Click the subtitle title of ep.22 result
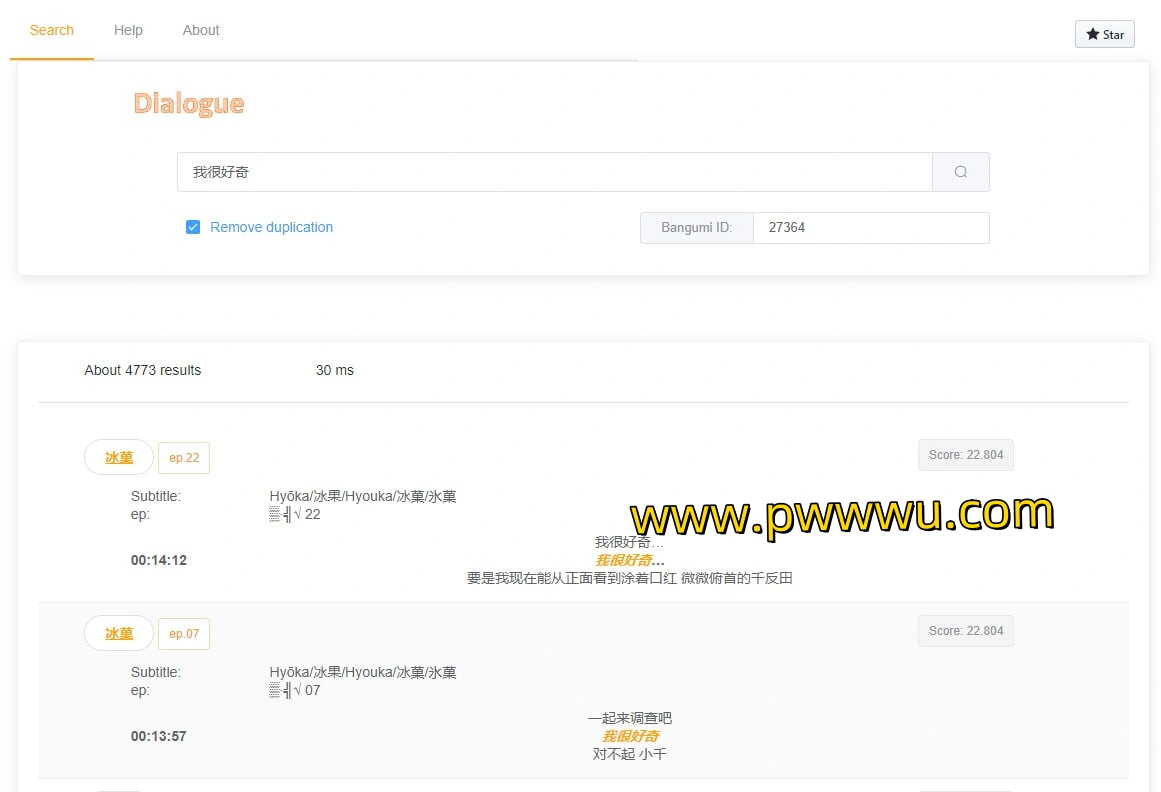 [363, 497]
